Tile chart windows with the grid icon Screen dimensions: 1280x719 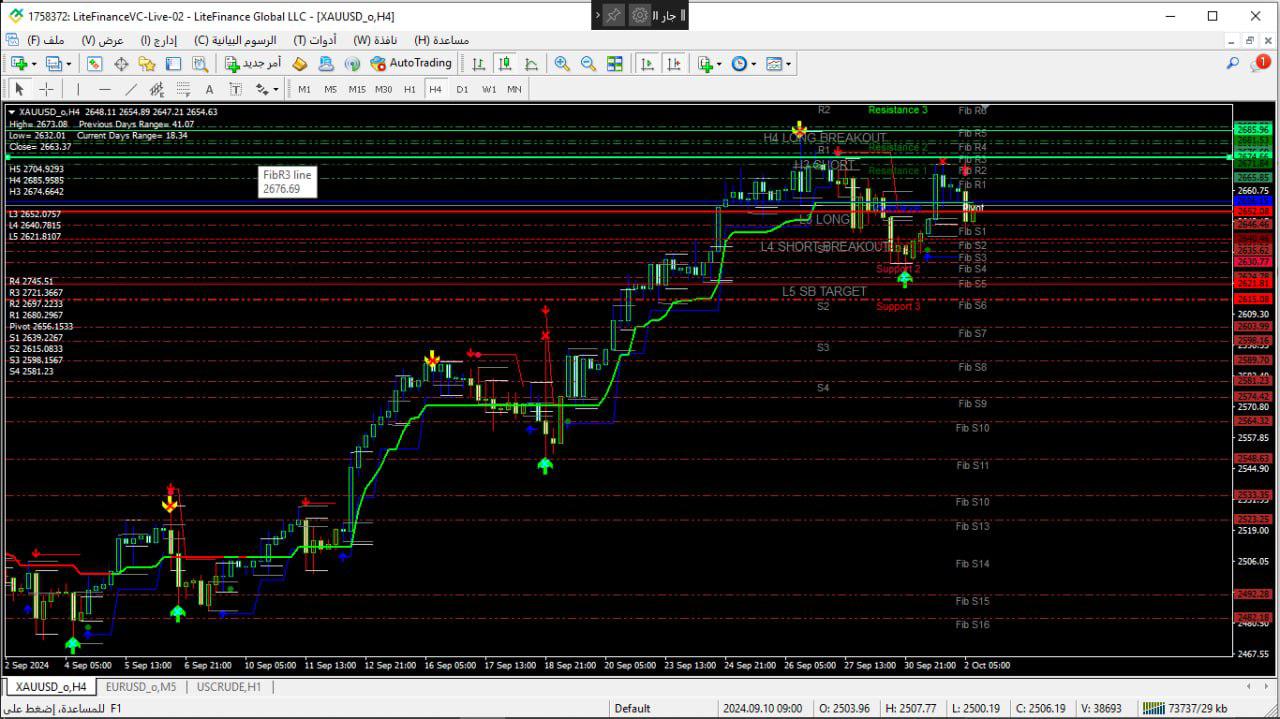point(615,64)
